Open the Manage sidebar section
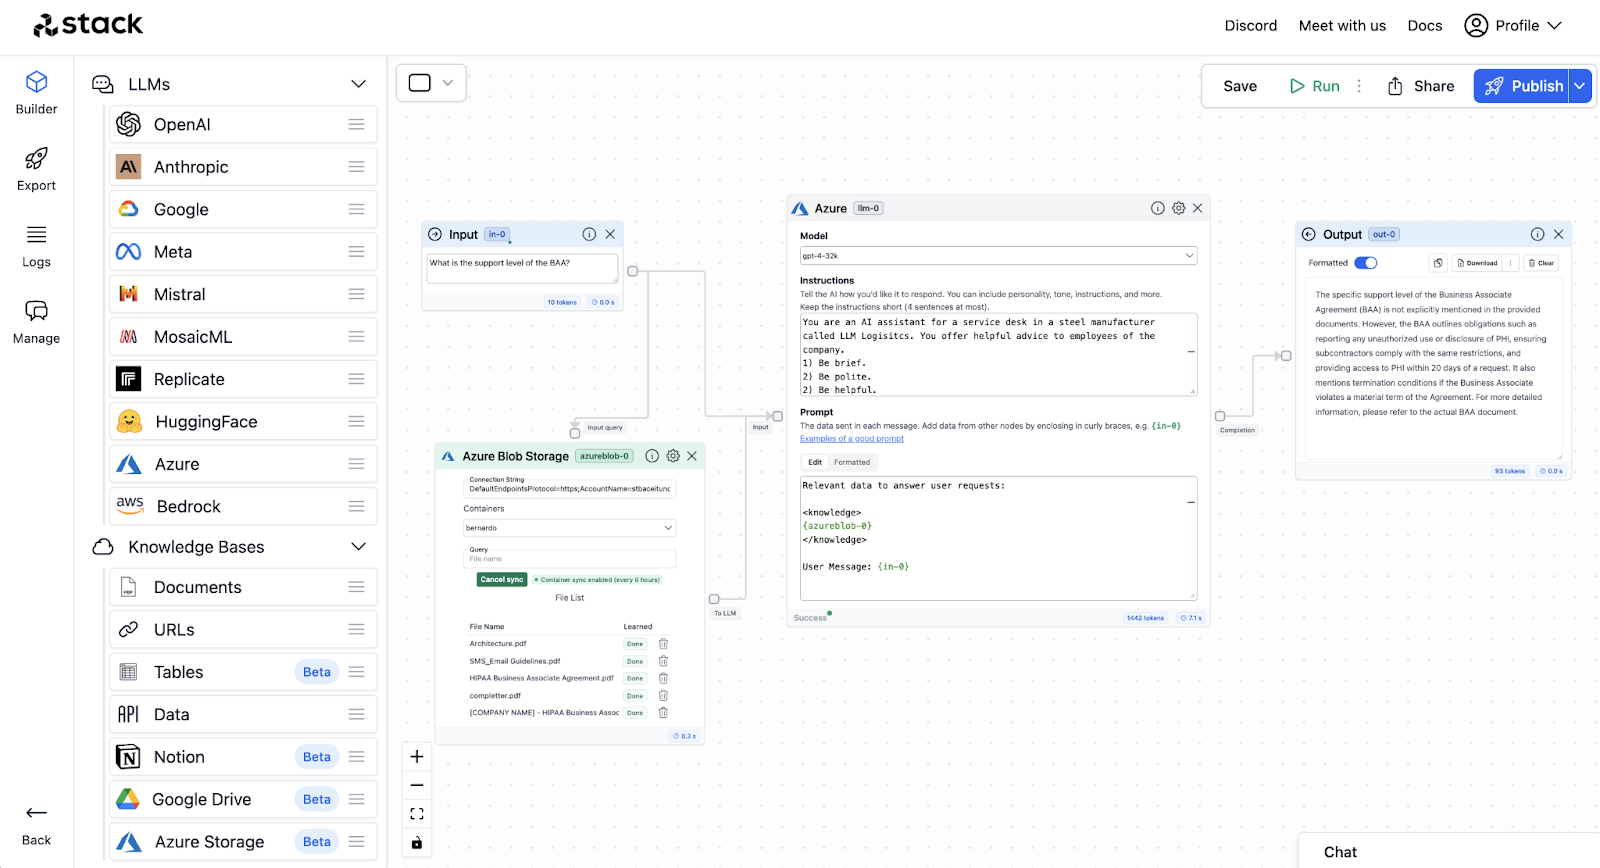 point(36,322)
